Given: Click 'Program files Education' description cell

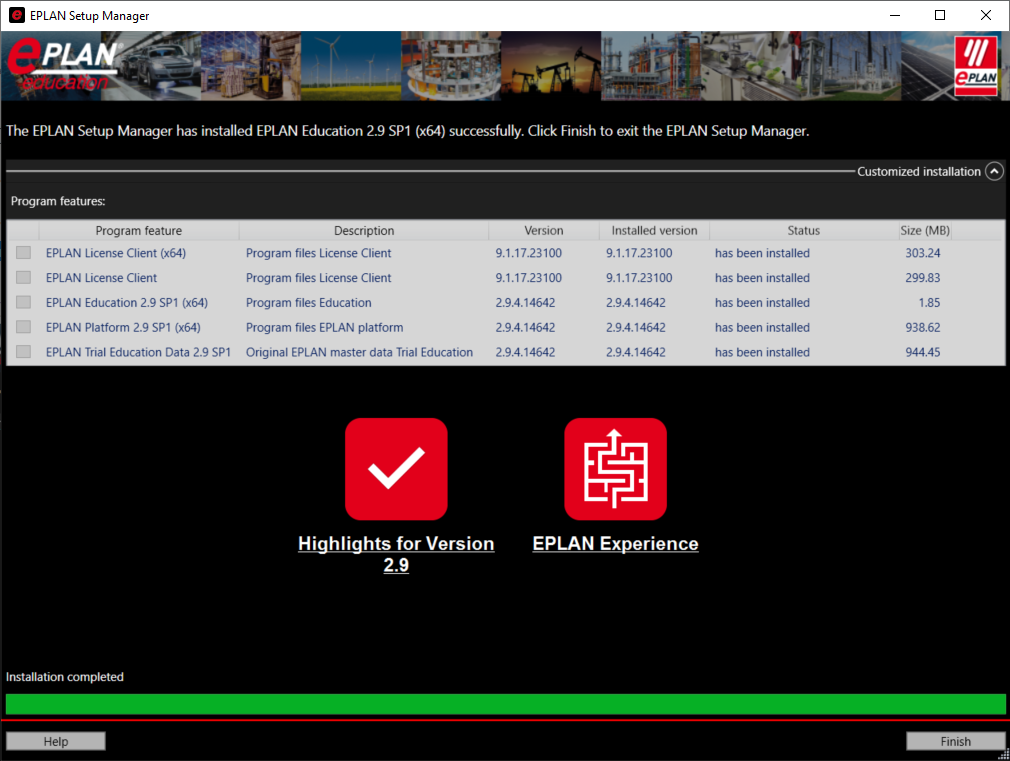Looking at the screenshot, I should (309, 303).
